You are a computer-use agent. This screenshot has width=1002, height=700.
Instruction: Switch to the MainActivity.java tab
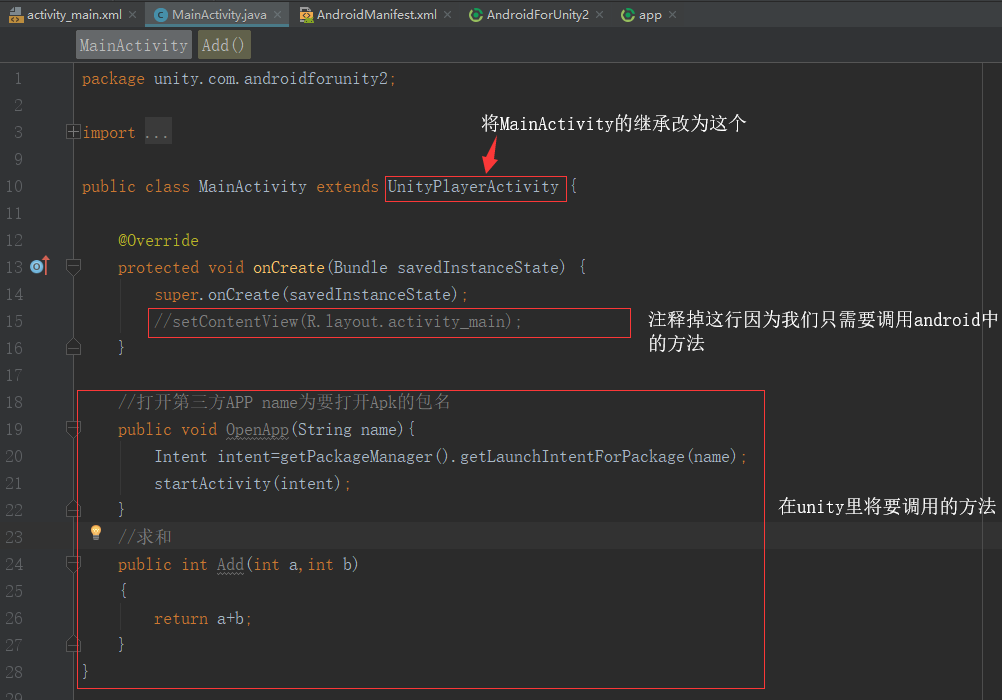point(220,15)
